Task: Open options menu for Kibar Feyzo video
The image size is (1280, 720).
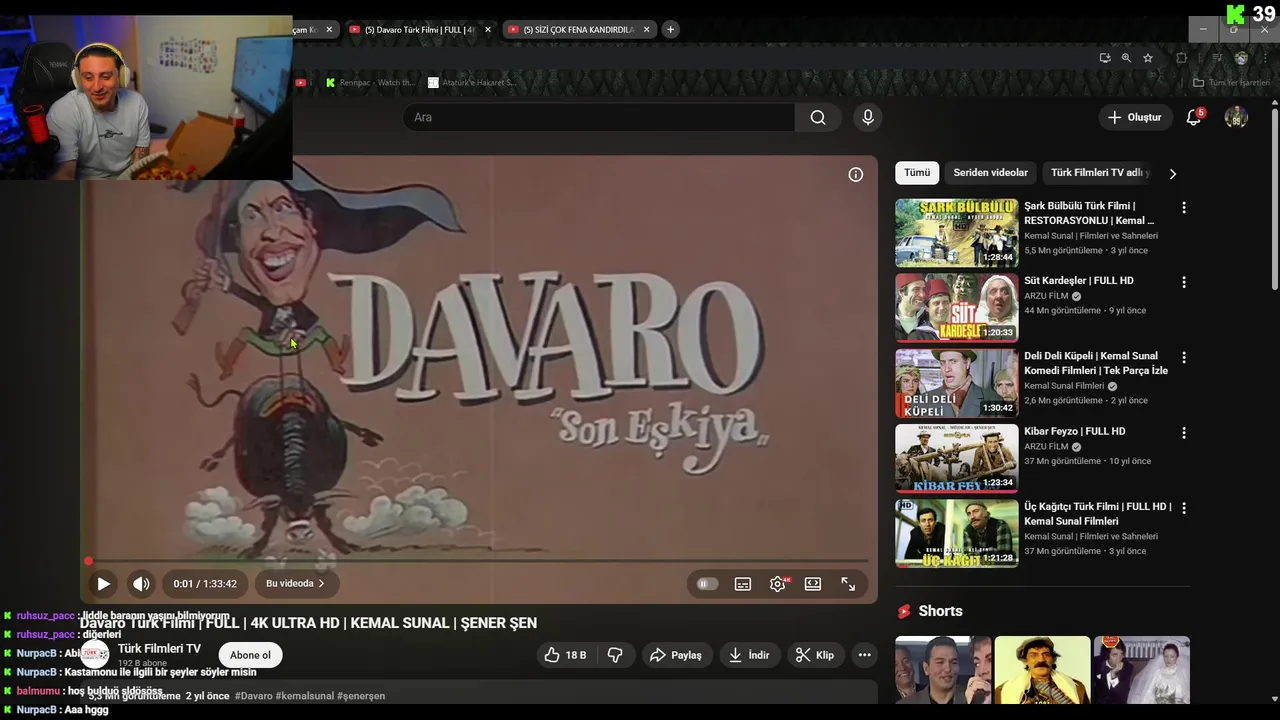Action: tap(1184, 433)
